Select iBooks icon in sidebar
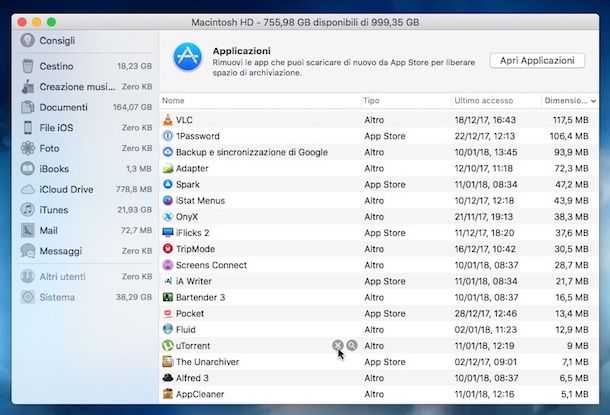The height and width of the screenshot is (415, 610). coord(28,169)
